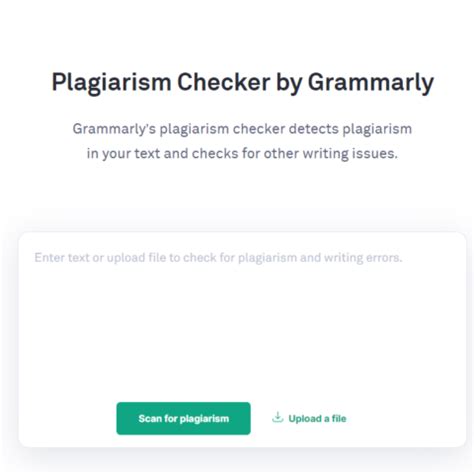Image resolution: width=474 pixels, height=474 pixels.
Task: Click 'Grammarly's' at start of the subtitle
Action: pos(114,129)
